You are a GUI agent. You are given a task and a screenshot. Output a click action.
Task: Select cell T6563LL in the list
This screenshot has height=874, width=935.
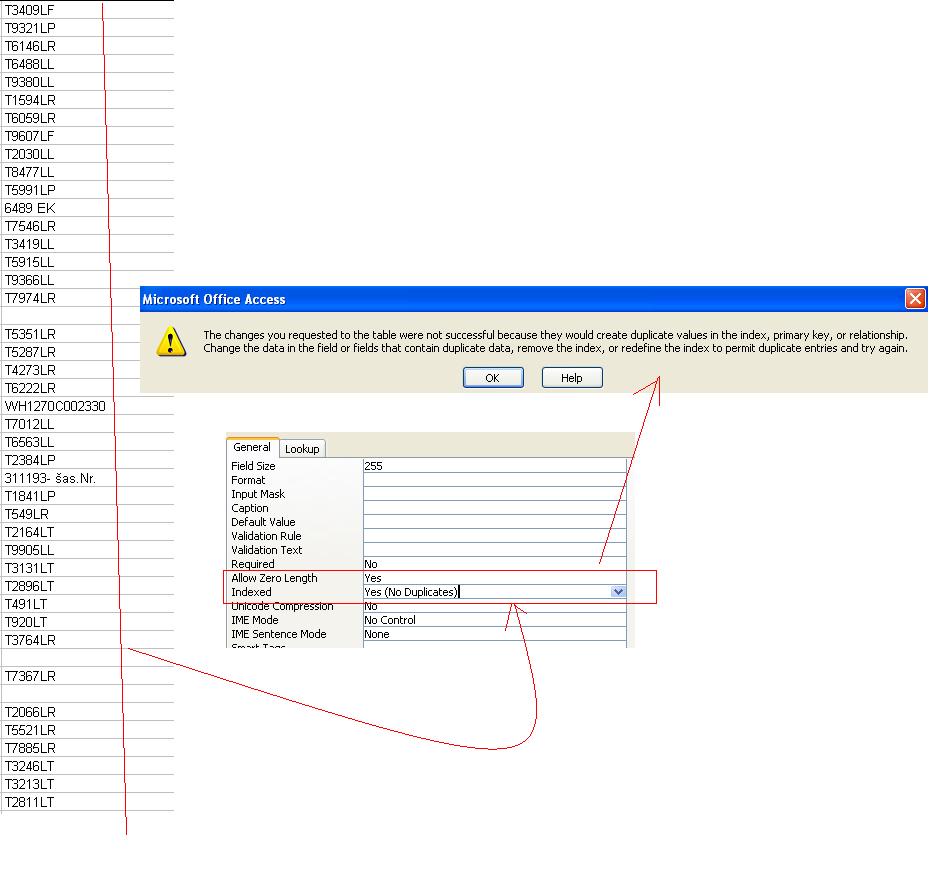tap(88, 442)
